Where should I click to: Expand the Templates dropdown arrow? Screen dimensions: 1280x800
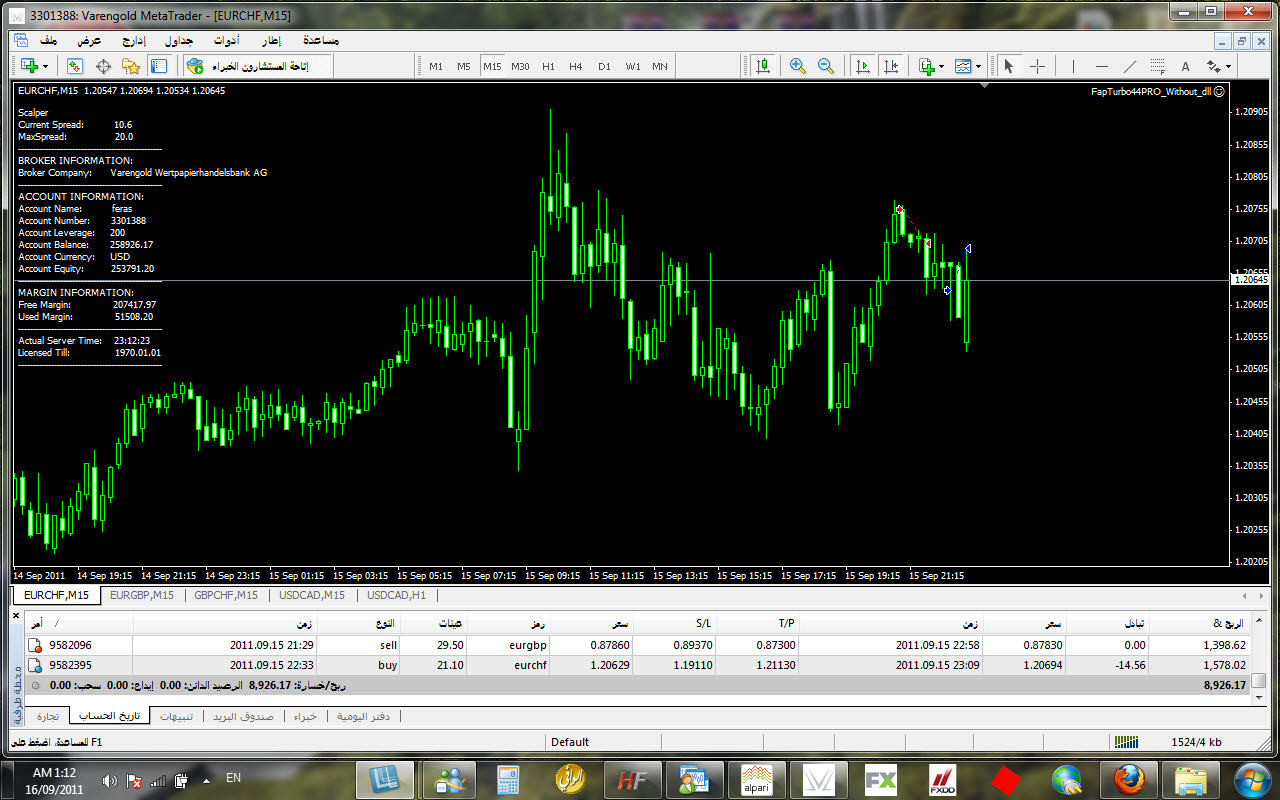pos(979,67)
